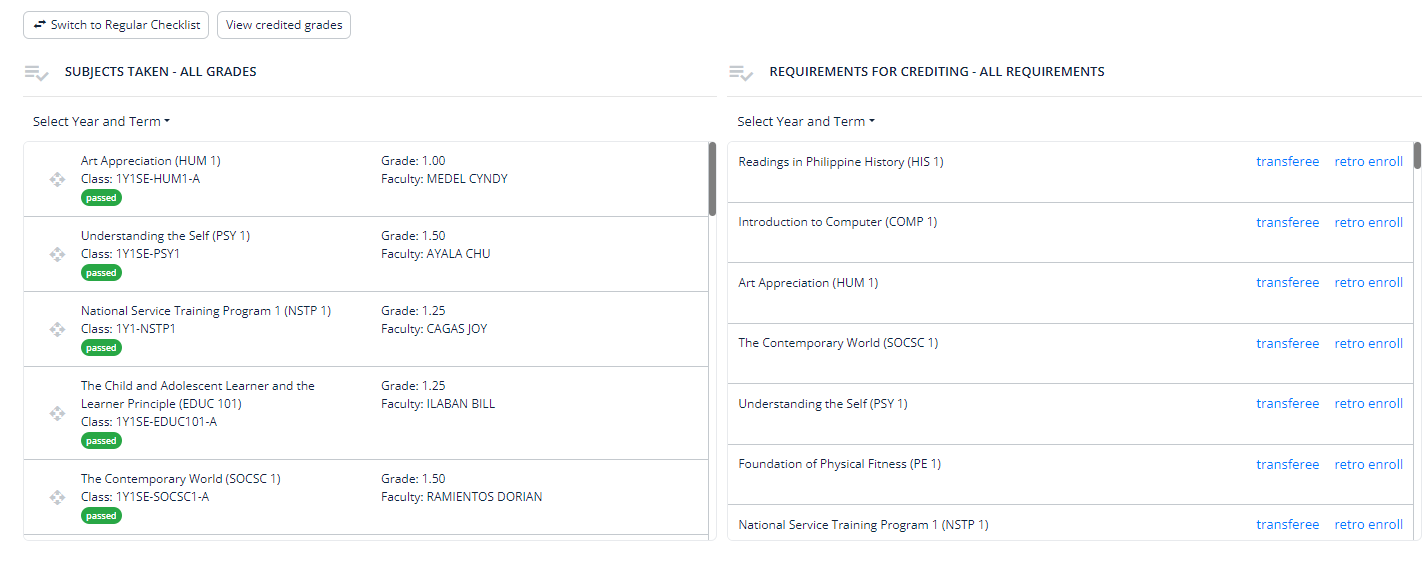The height and width of the screenshot is (578, 1427).
Task: Click move icon for NSTP 1 subject
Action: point(57,329)
